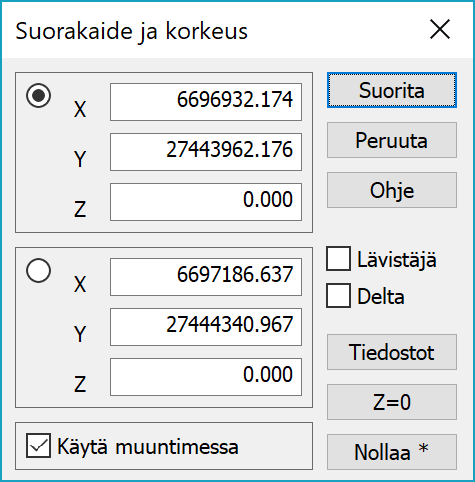Focus second X field 6697186.637

206,277
